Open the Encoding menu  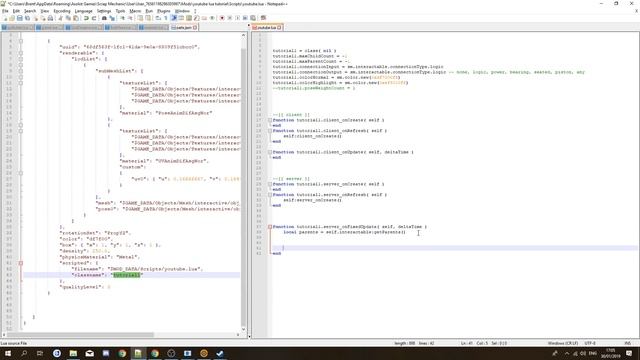62,11
